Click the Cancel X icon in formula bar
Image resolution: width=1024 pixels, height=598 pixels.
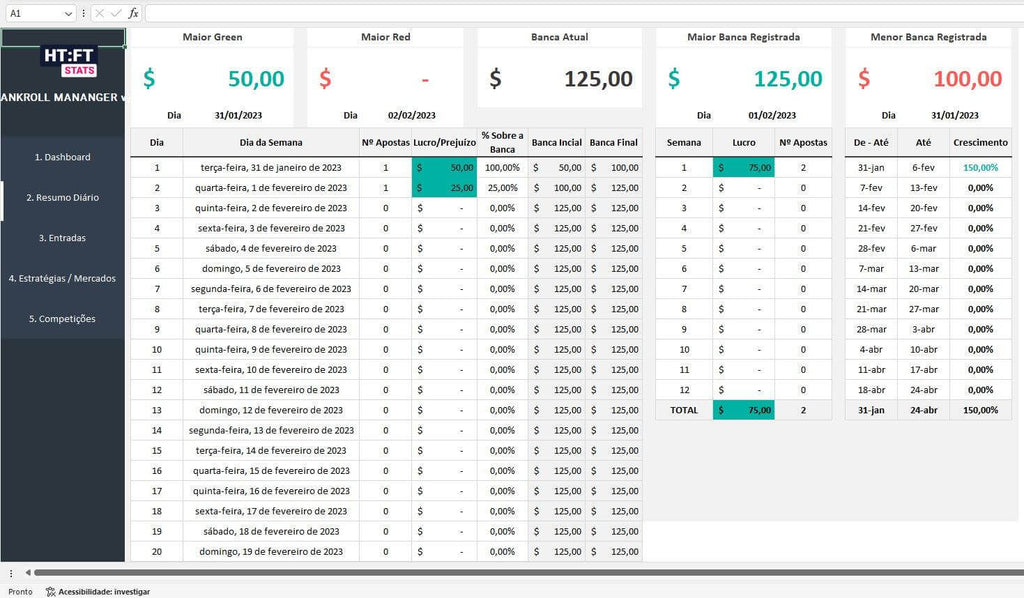[x=100, y=13]
